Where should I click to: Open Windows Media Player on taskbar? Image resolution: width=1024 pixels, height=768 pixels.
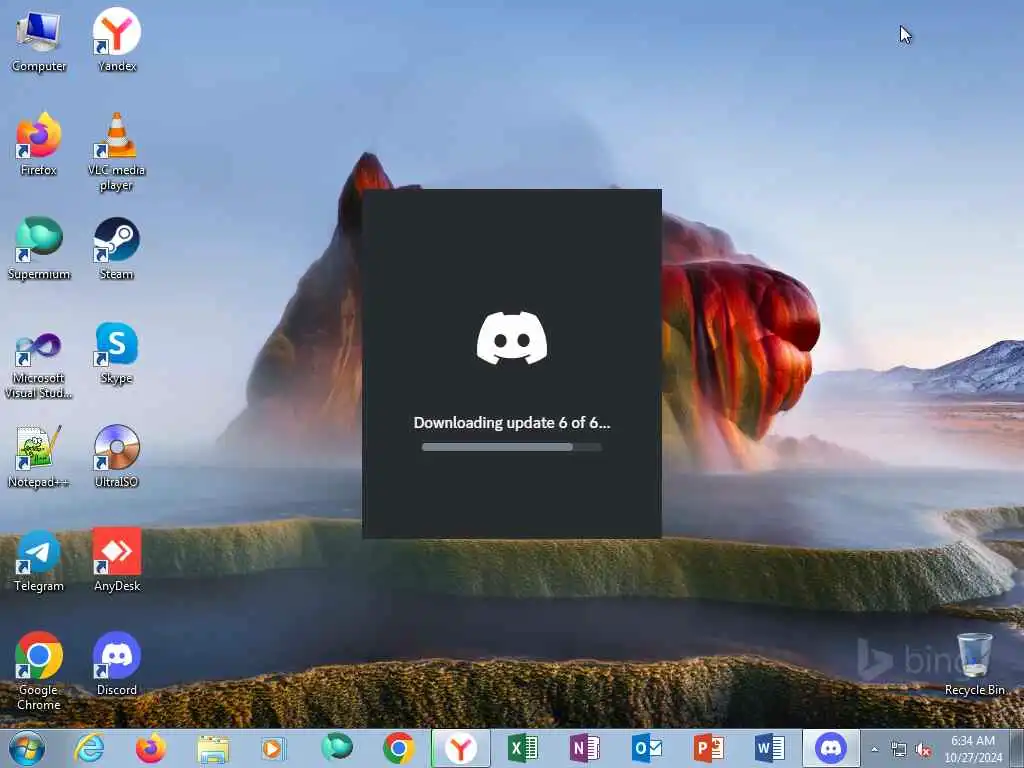tap(274, 748)
